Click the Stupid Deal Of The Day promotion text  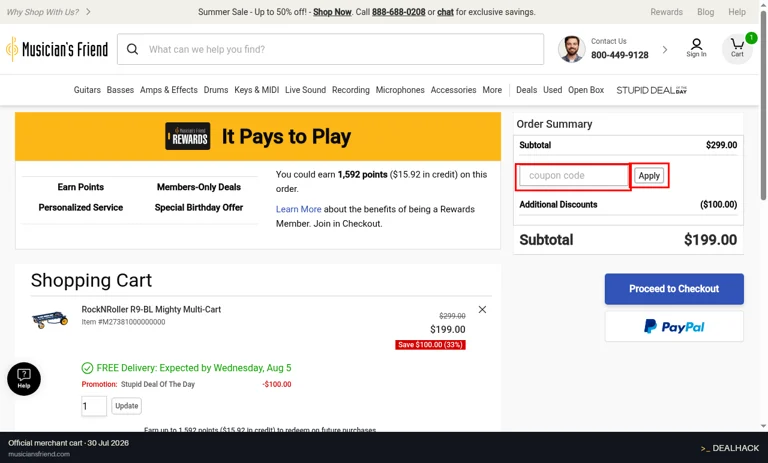tap(158, 385)
